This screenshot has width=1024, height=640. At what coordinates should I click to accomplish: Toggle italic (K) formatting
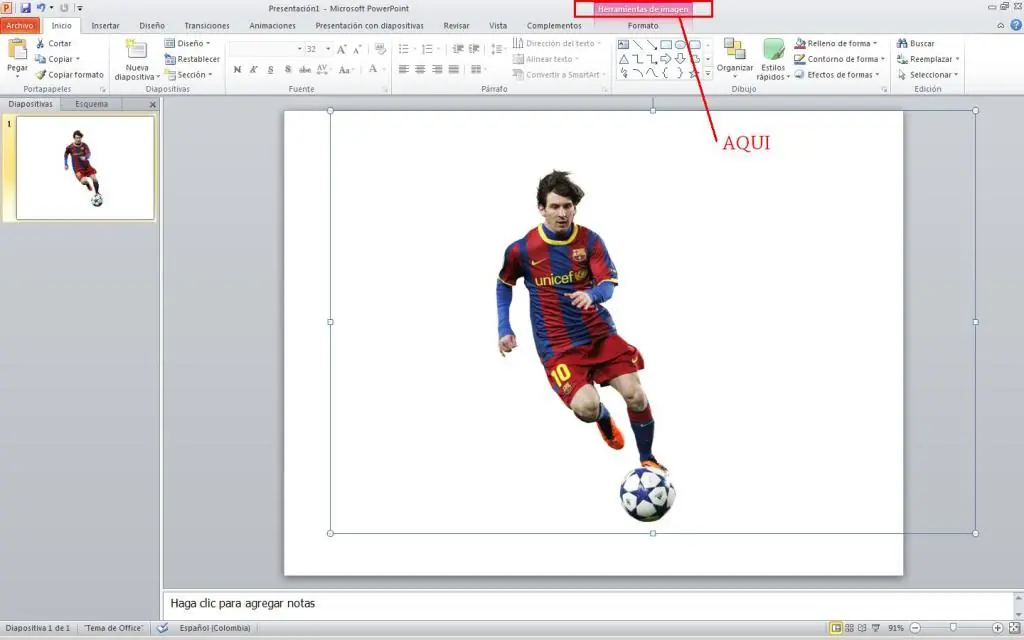pos(254,69)
